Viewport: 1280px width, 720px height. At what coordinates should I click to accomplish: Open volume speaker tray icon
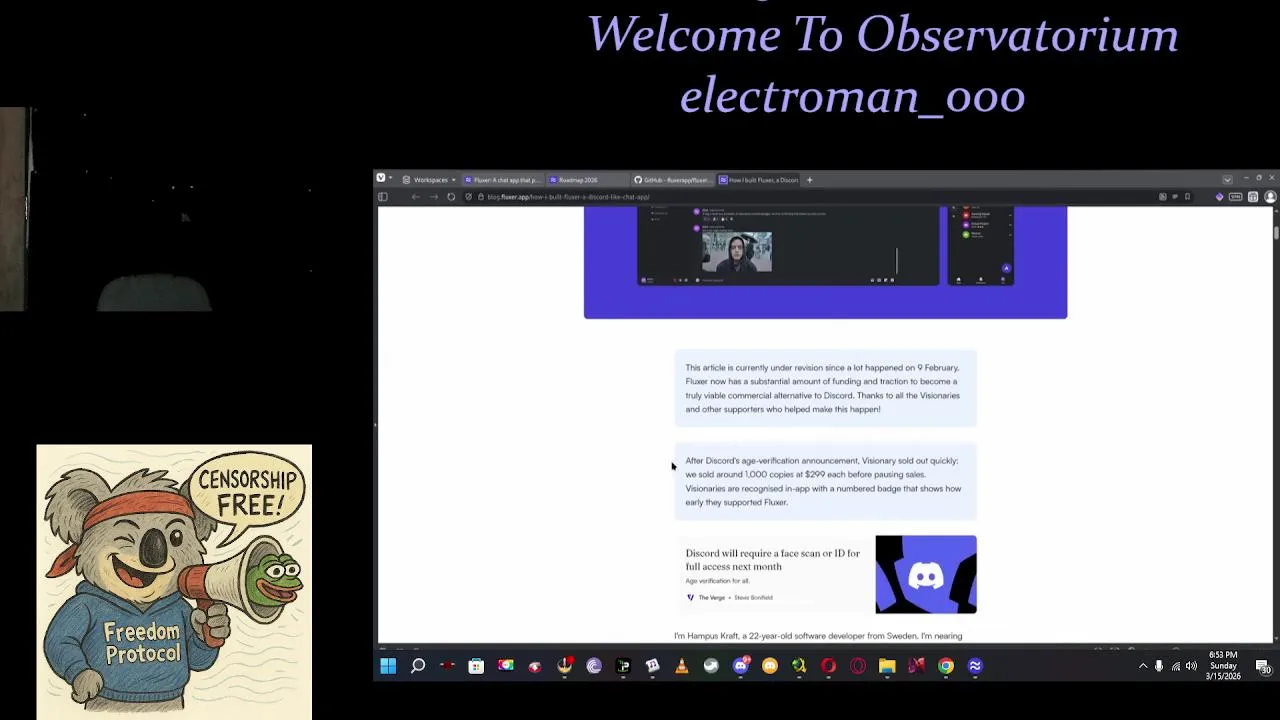tap(1191, 666)
